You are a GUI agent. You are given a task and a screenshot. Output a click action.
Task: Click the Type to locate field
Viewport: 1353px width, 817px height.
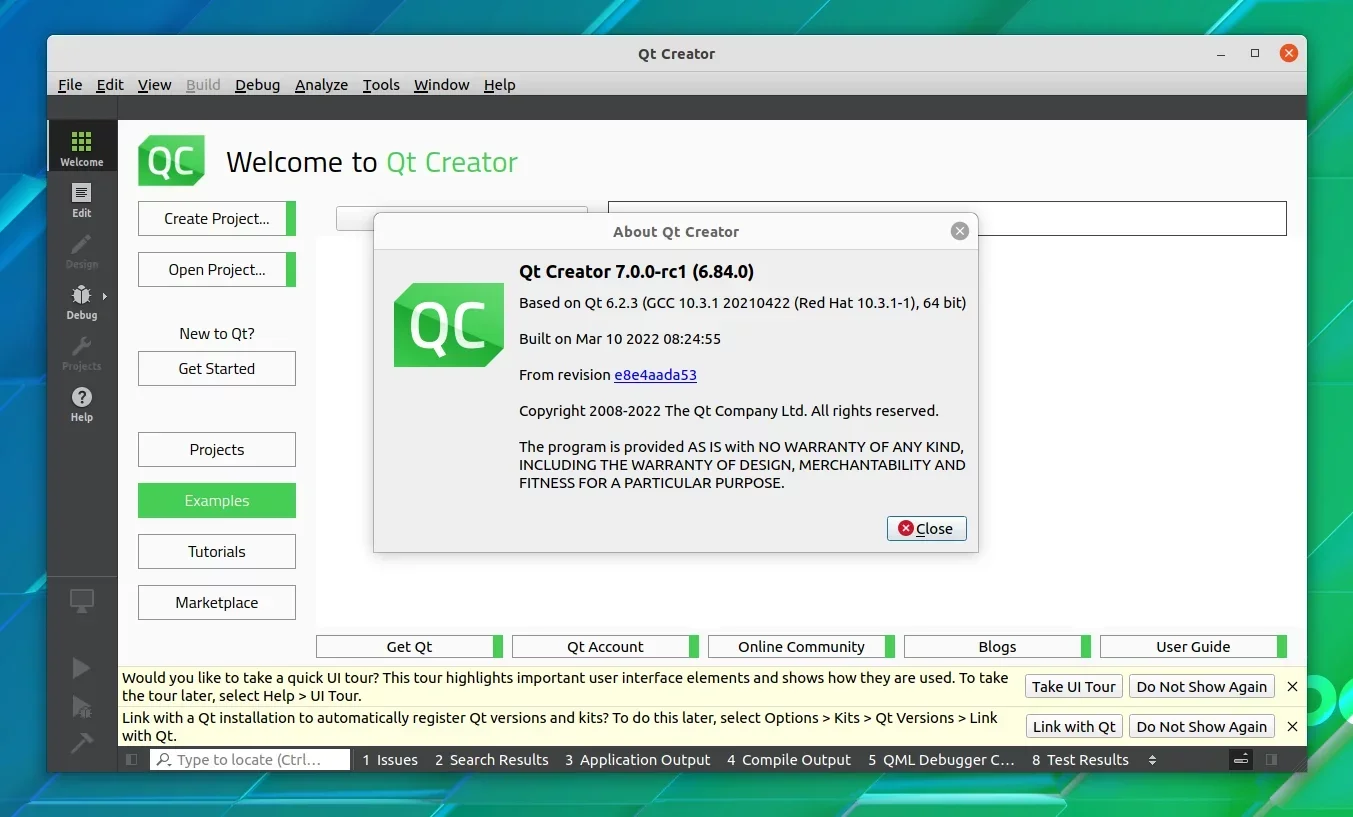tap(250, 760)
